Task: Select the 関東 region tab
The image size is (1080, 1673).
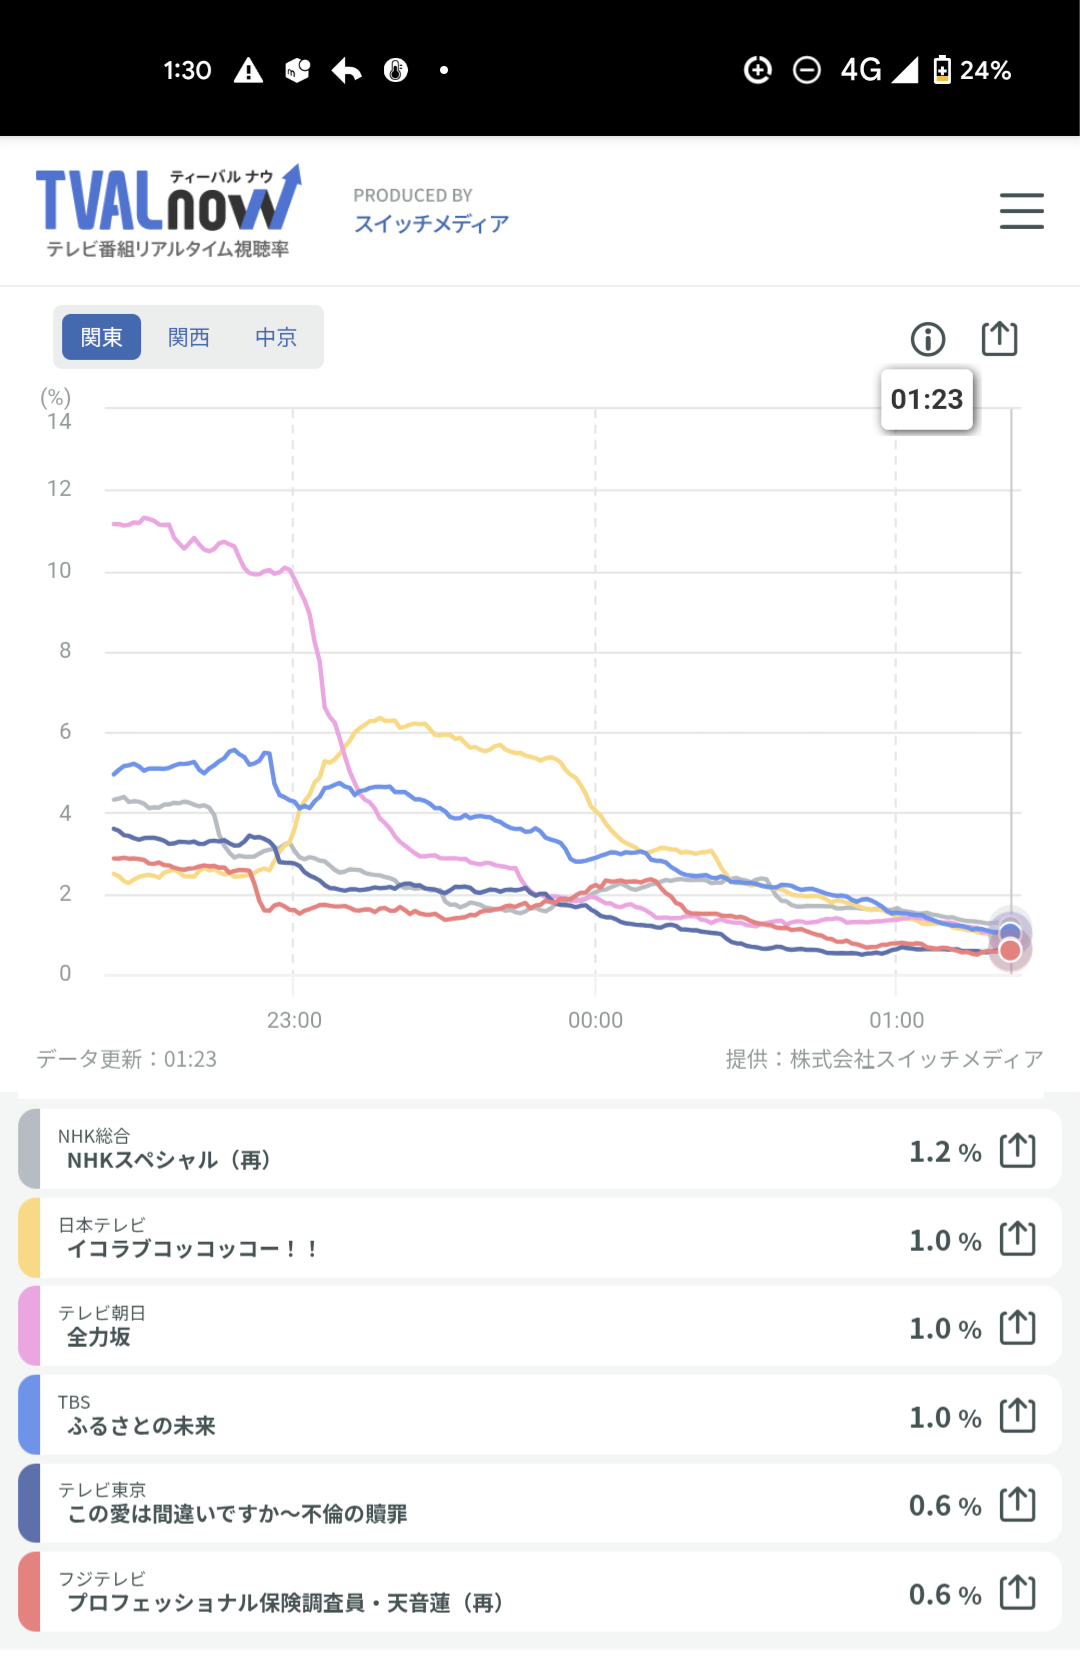Action: [101, 337]
